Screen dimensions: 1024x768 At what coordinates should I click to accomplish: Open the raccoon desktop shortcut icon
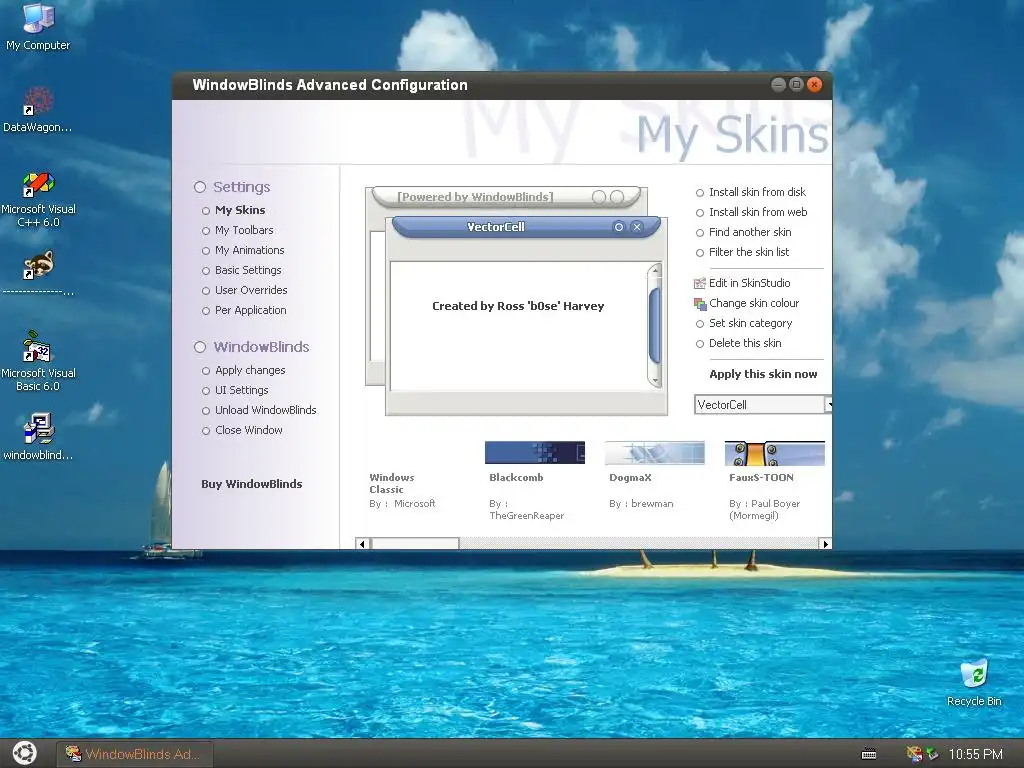point(38,266)
